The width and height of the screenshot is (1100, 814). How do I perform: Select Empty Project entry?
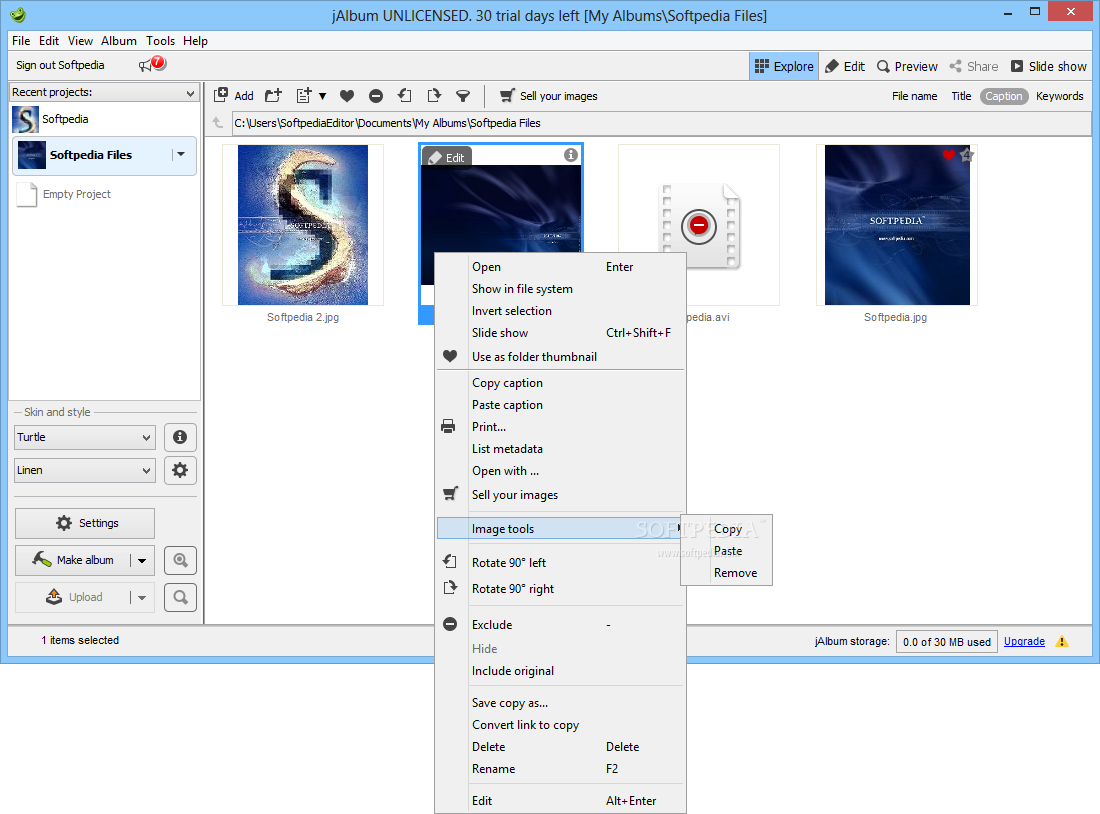[104, 194]
